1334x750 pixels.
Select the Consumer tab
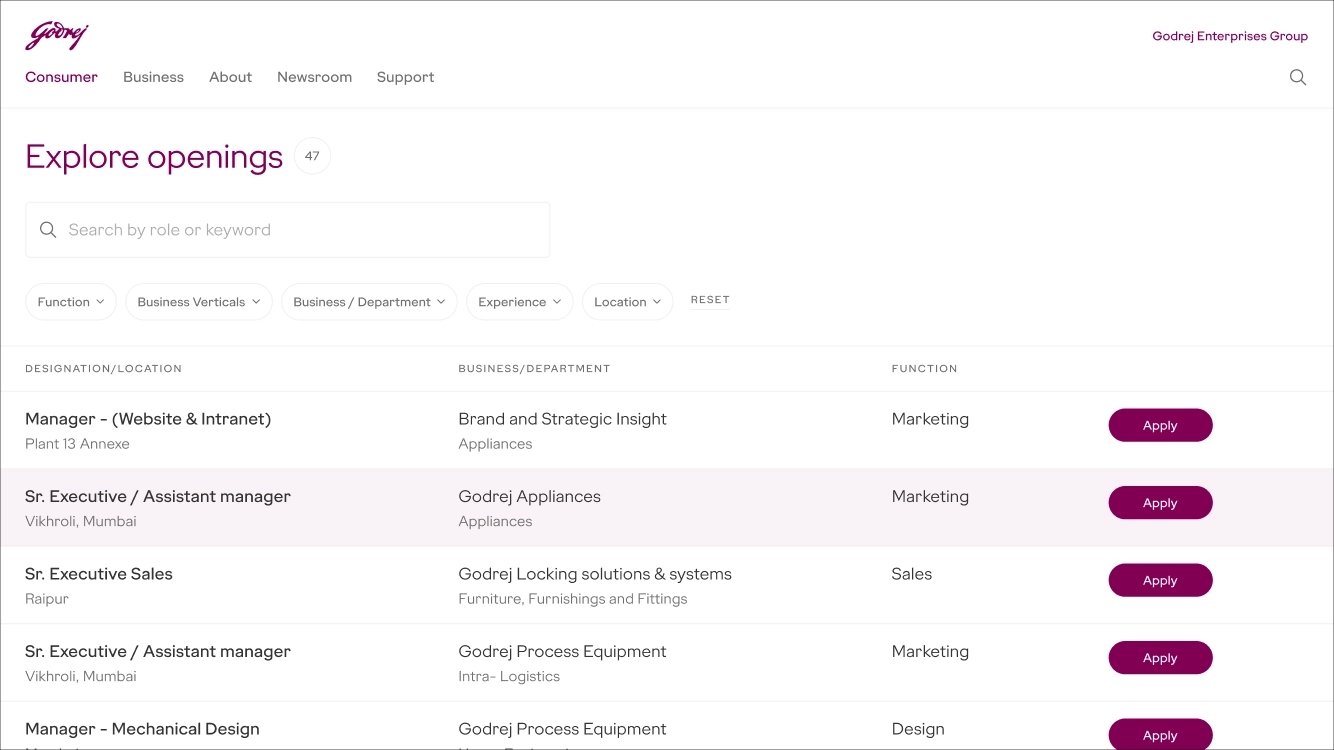pos(61,77)
